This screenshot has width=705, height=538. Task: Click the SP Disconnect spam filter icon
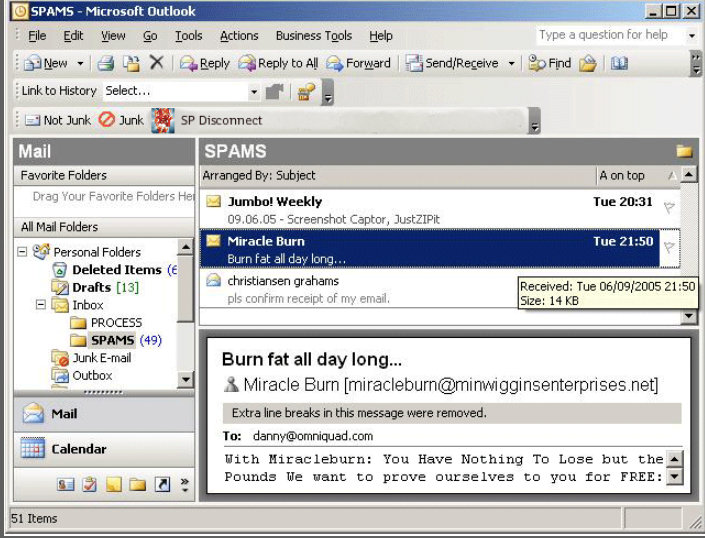tap(163, 120)
